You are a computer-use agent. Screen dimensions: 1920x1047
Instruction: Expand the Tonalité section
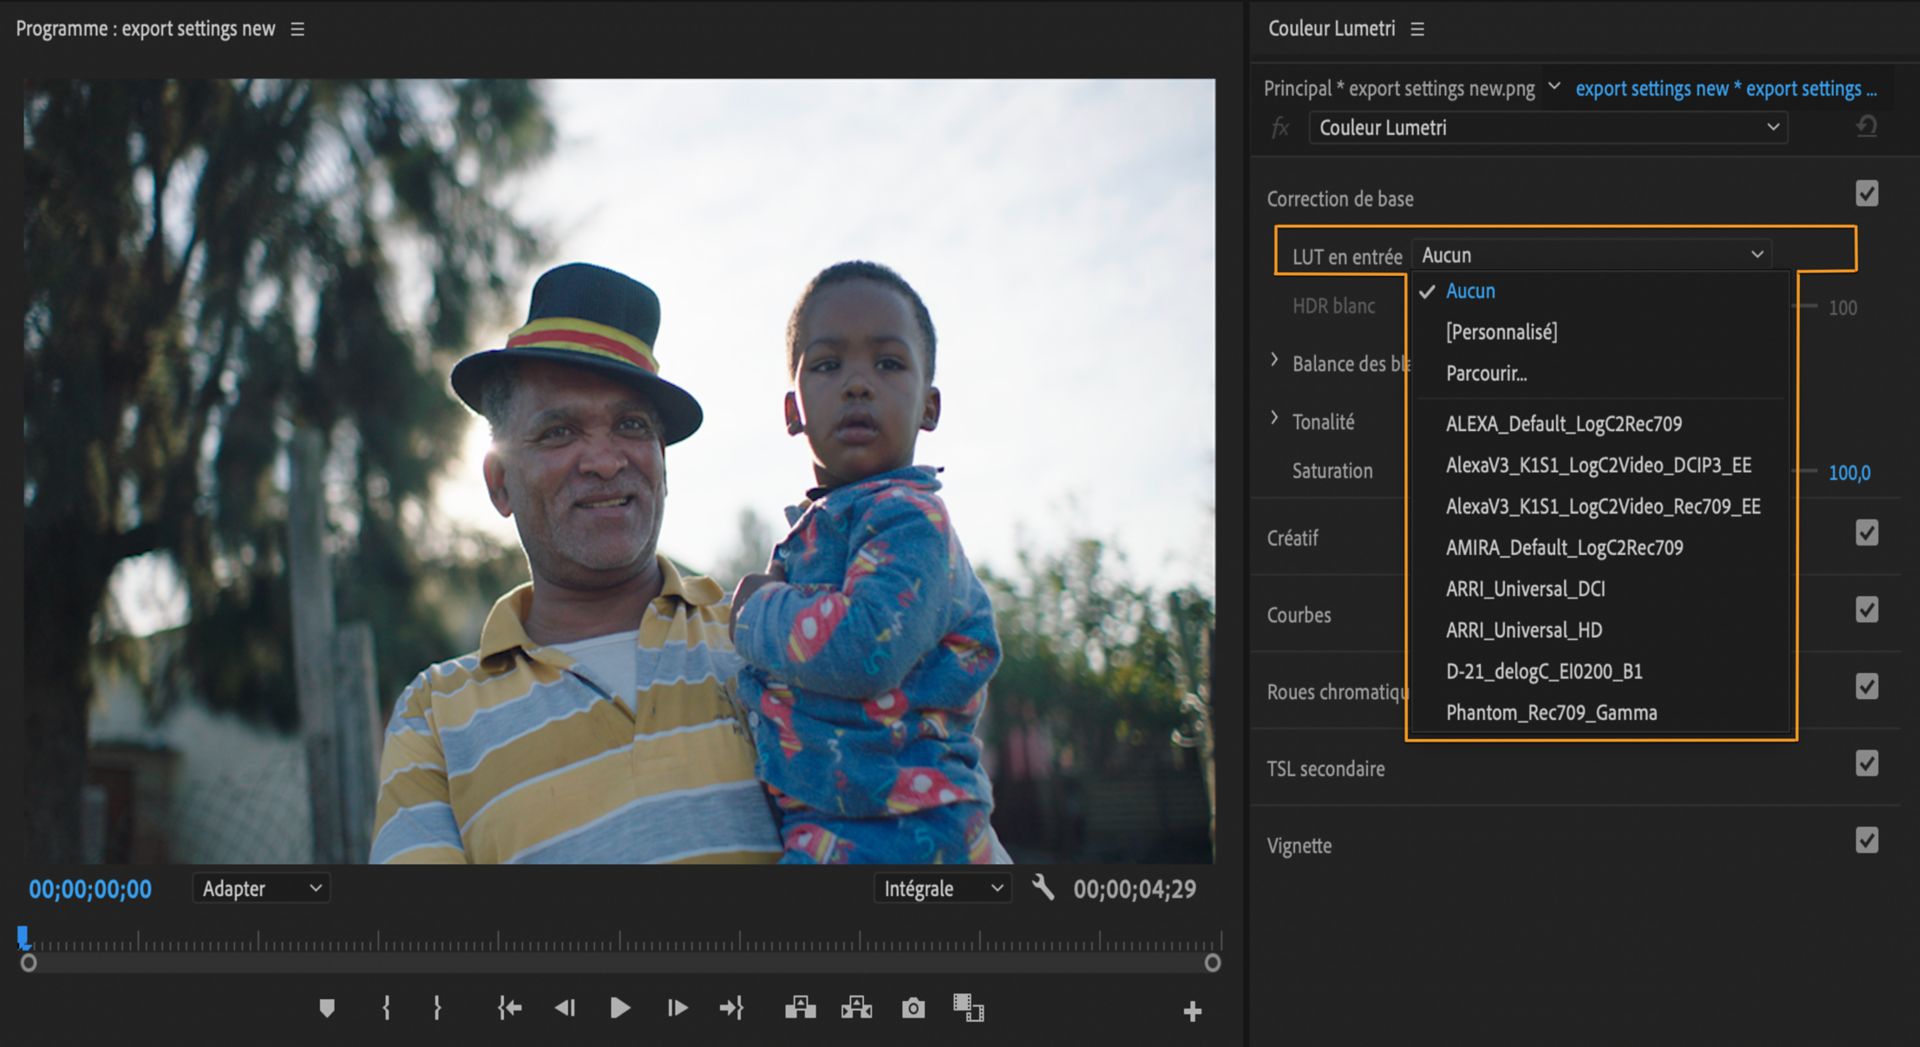pyautogui.click(x=1275, y=419)
